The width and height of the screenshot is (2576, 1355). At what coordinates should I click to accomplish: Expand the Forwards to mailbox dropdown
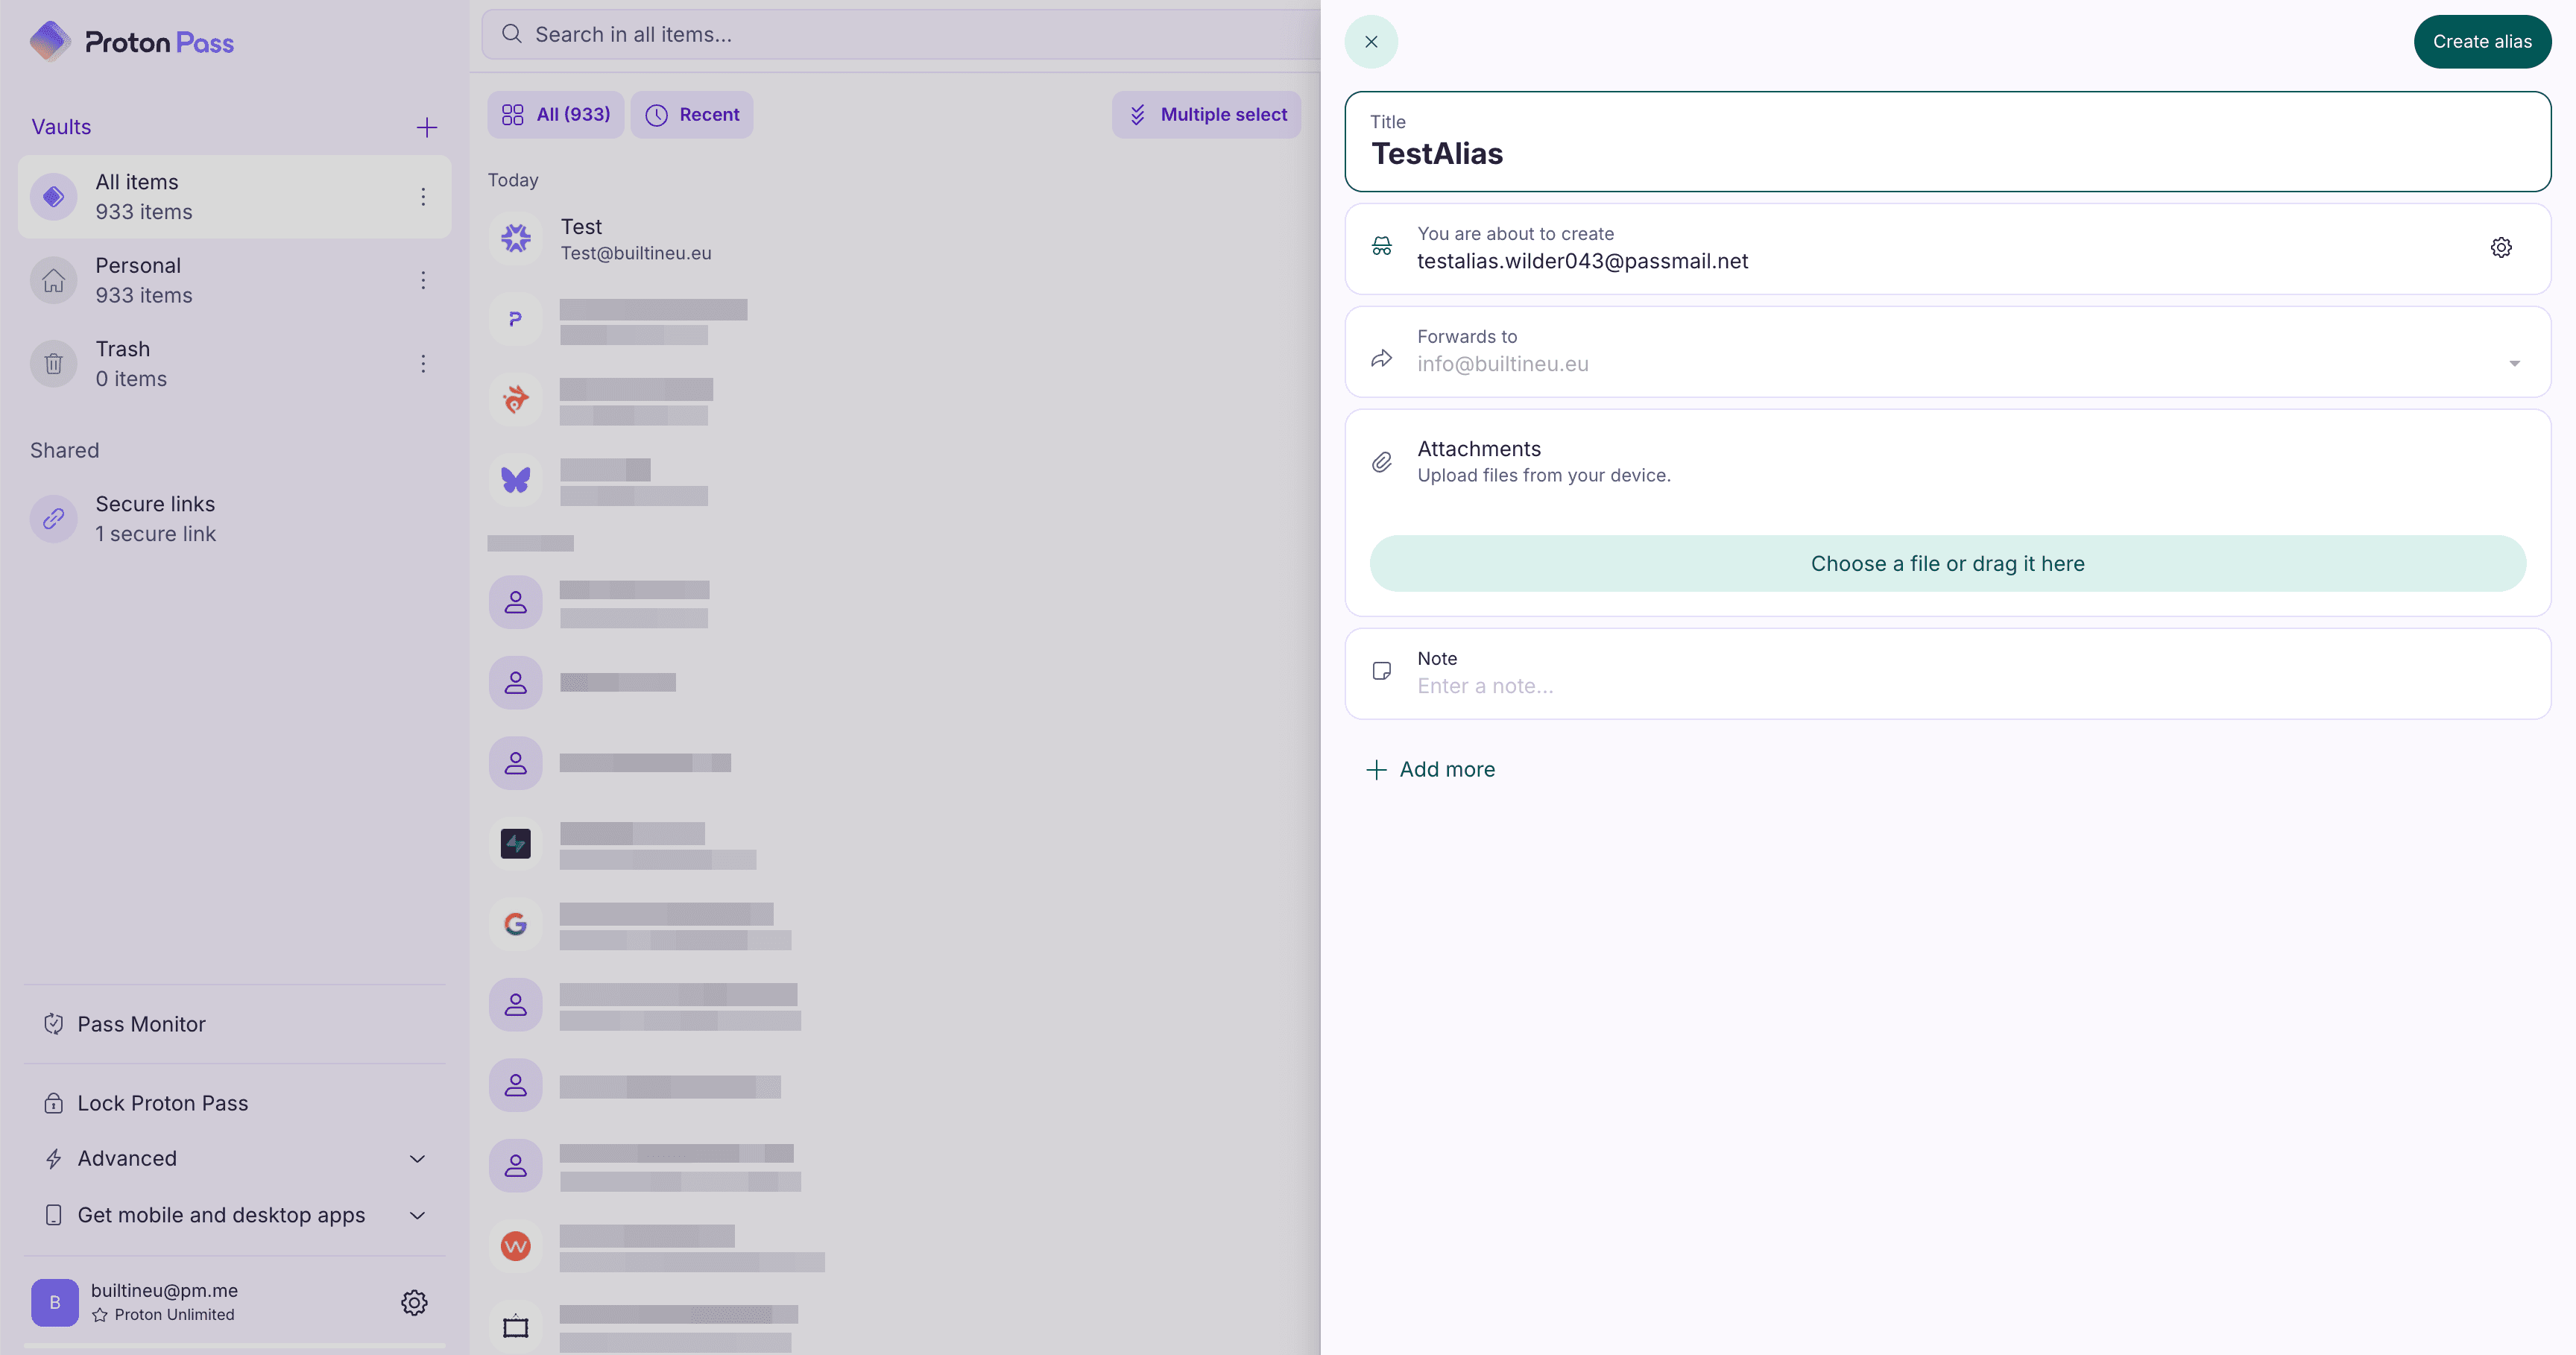click(x=2513, y=363)
